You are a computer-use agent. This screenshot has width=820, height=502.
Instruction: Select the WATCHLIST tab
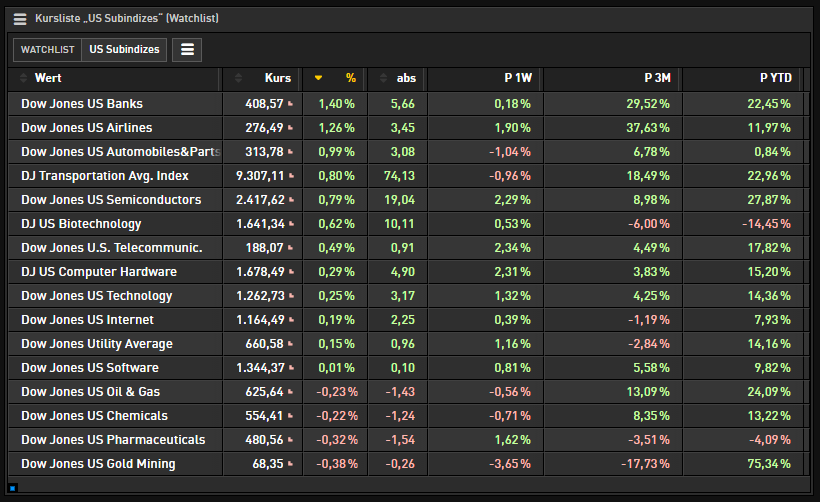coord(48,50)
